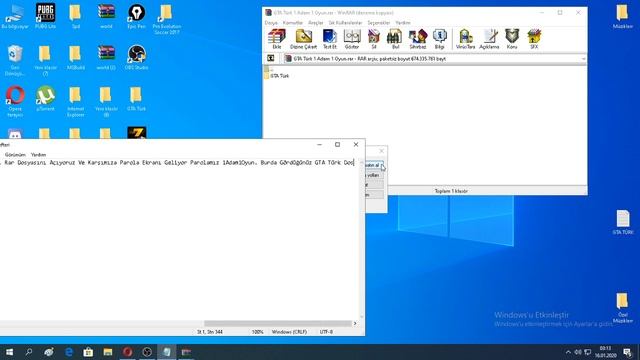The height and width of the screenshot is (360, 640).
Task: Open the Görünüm menu in Notepad
Action: point(15,155)
